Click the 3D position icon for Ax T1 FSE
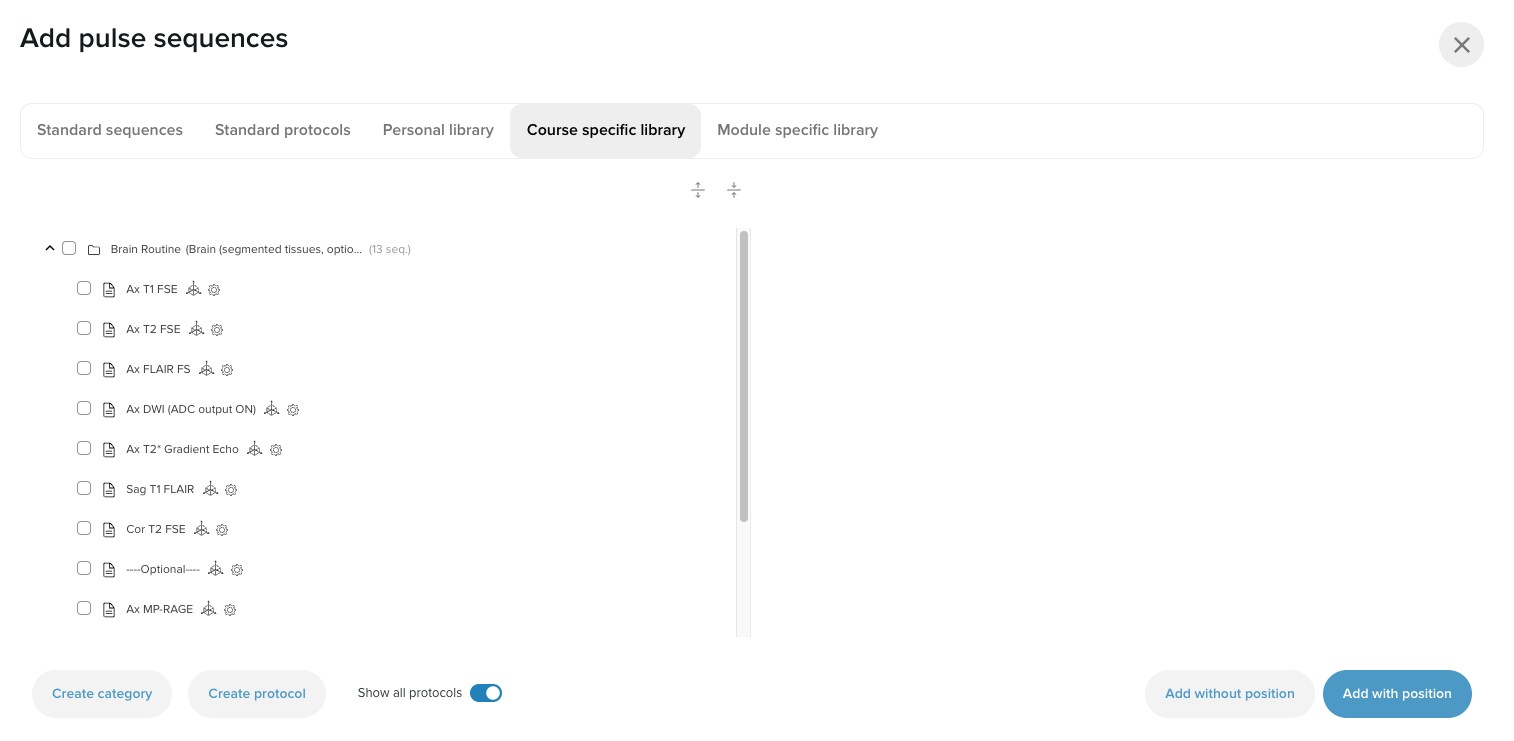Image resolution: width=1514 pixels, height=741 pixels. click(x=194, y=289)
